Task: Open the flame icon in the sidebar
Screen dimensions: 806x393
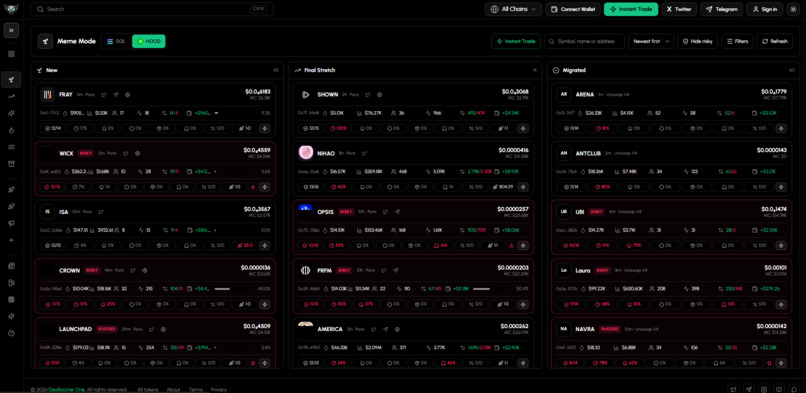Action: (x=11, y=130)
